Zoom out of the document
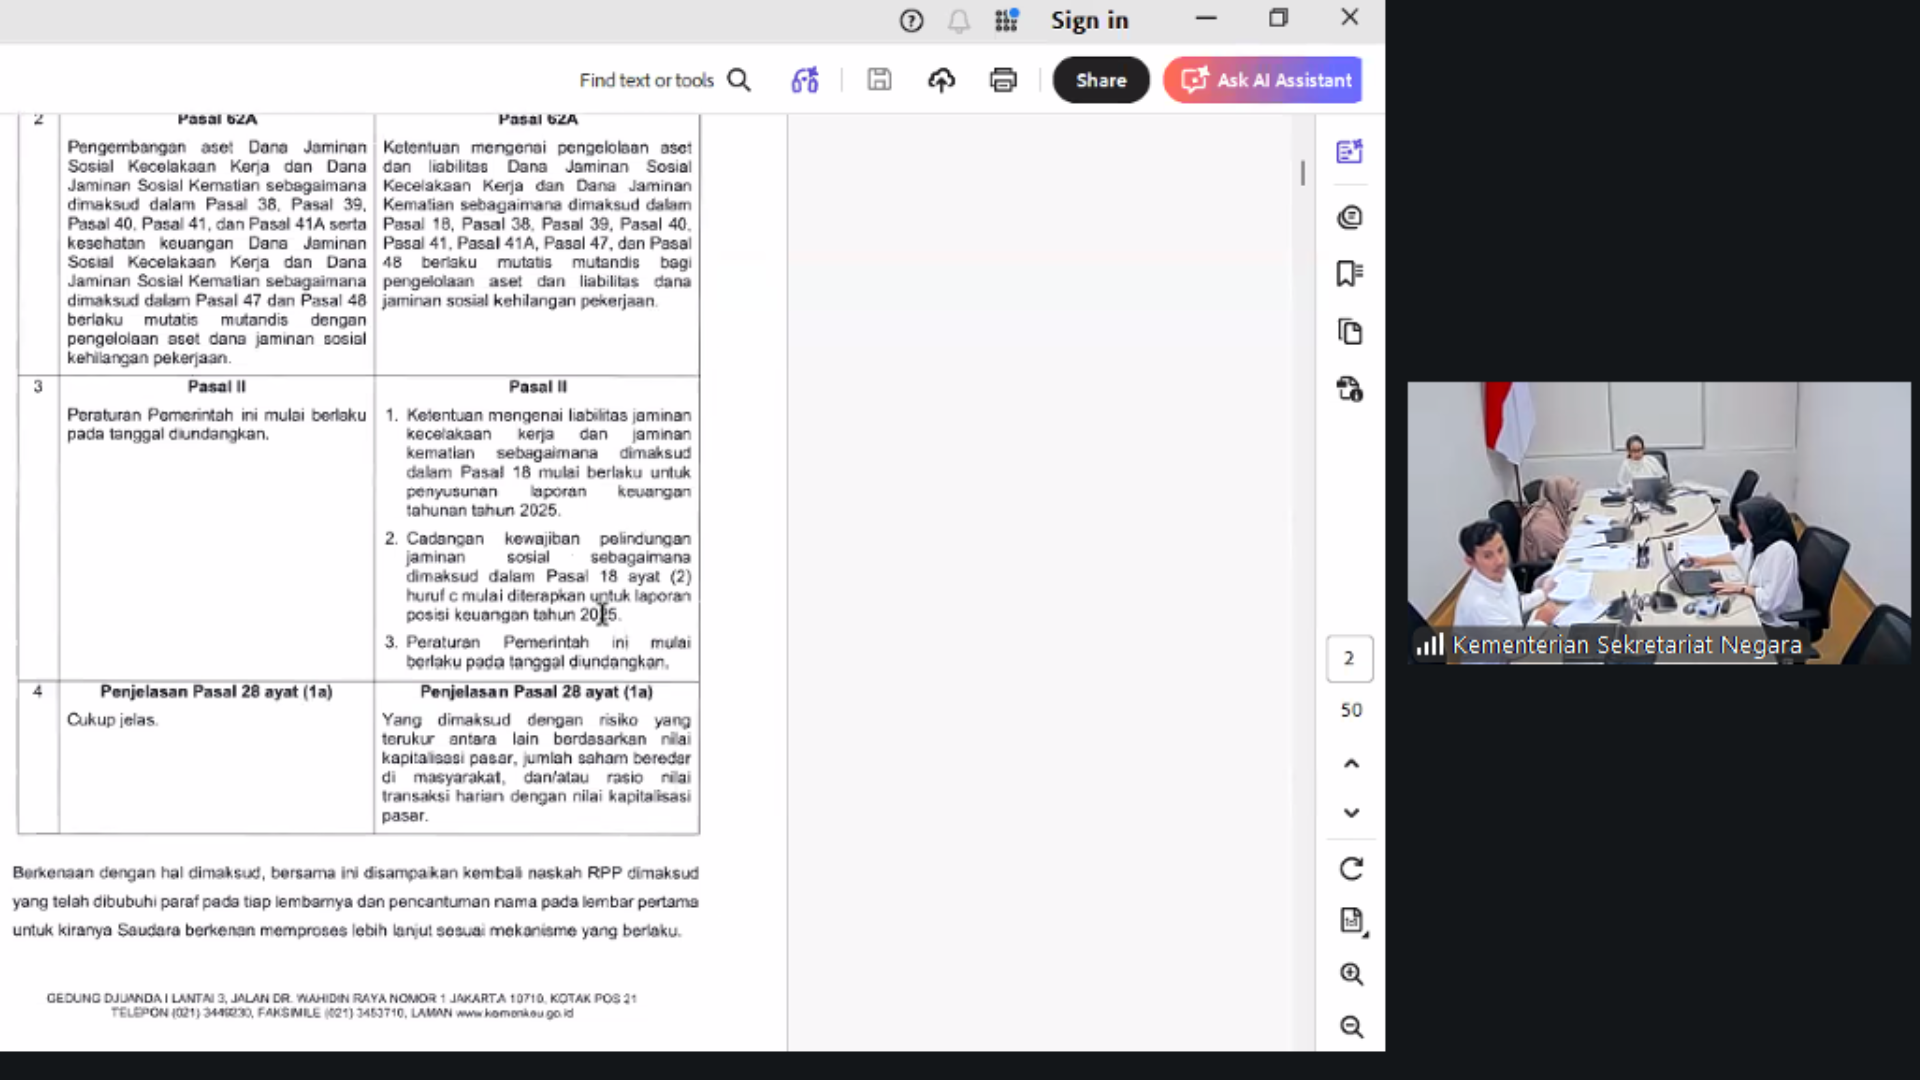This screenshot has height=1080, width=1920. pos(1351,1027)
